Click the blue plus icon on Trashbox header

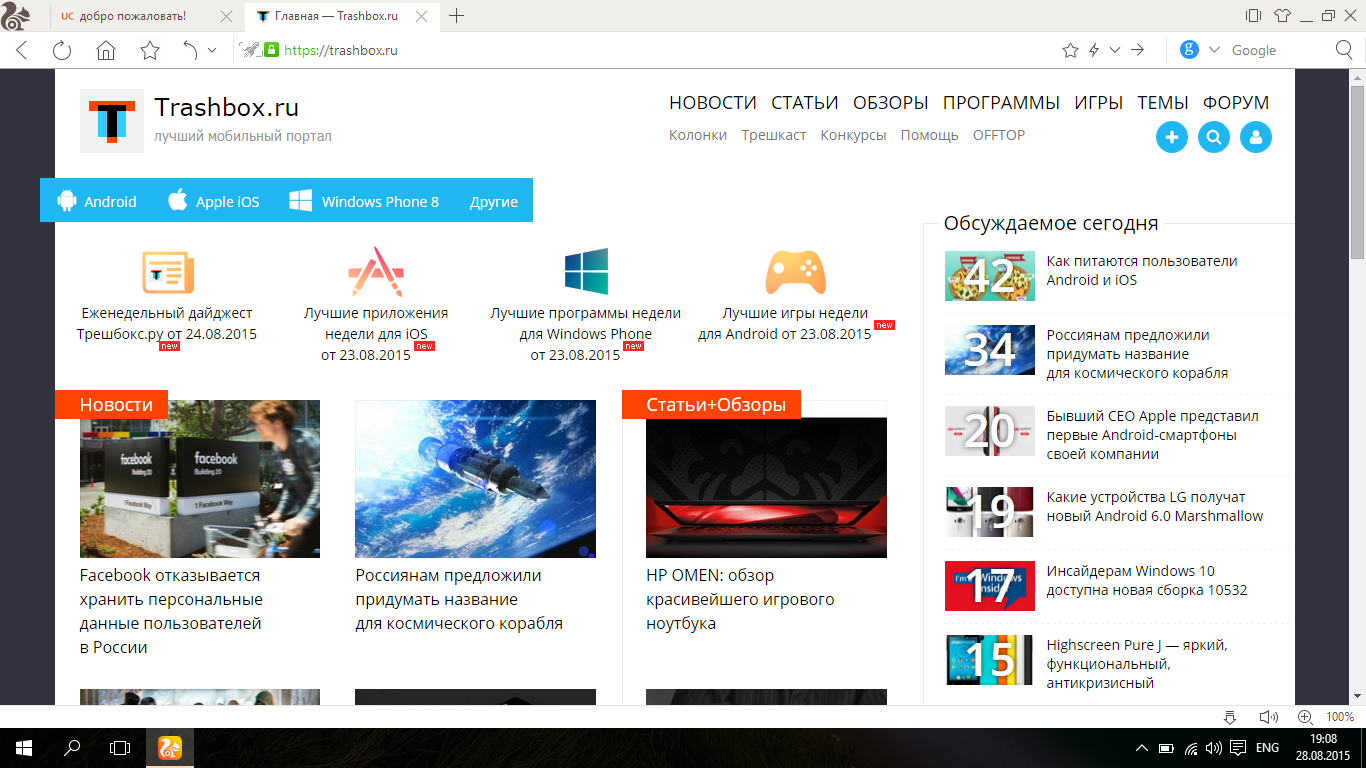coord(1171,137)
